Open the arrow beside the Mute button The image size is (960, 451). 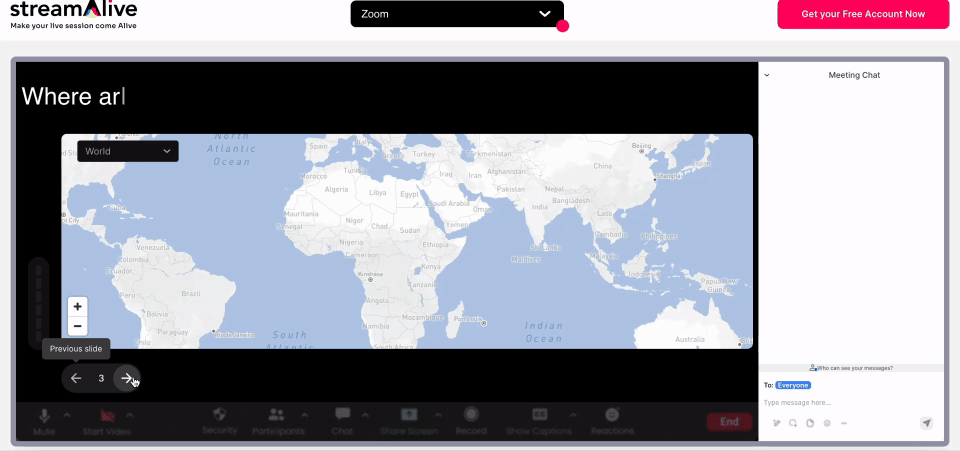coord(67,416)
